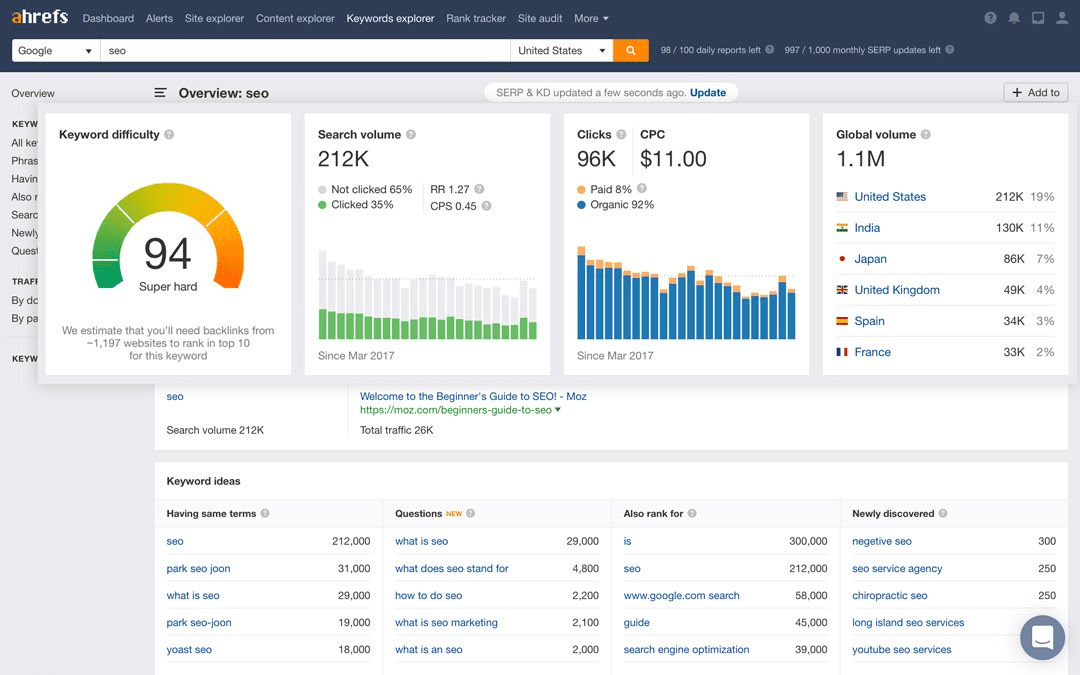Click help icon next to RR 1.27
The image size is (1080, 675).
coord(479,189)
